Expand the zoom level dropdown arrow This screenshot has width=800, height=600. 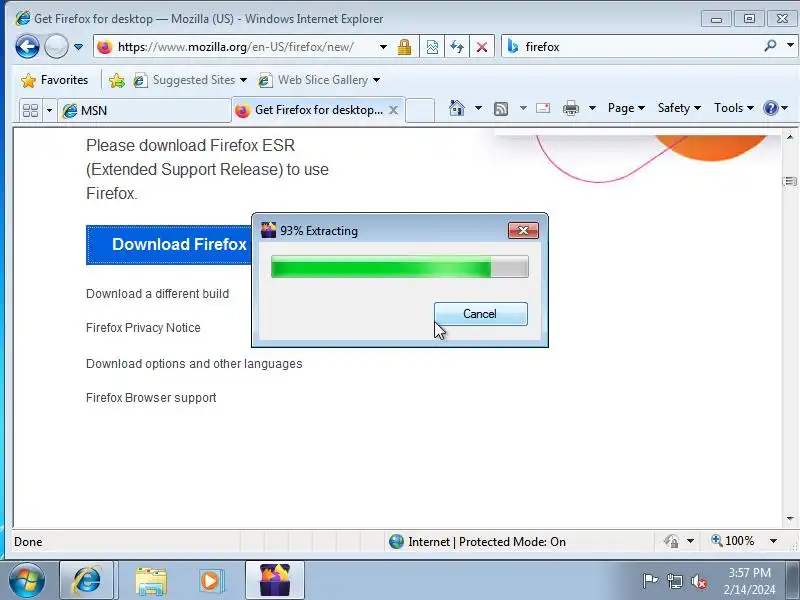click(773, 541)
